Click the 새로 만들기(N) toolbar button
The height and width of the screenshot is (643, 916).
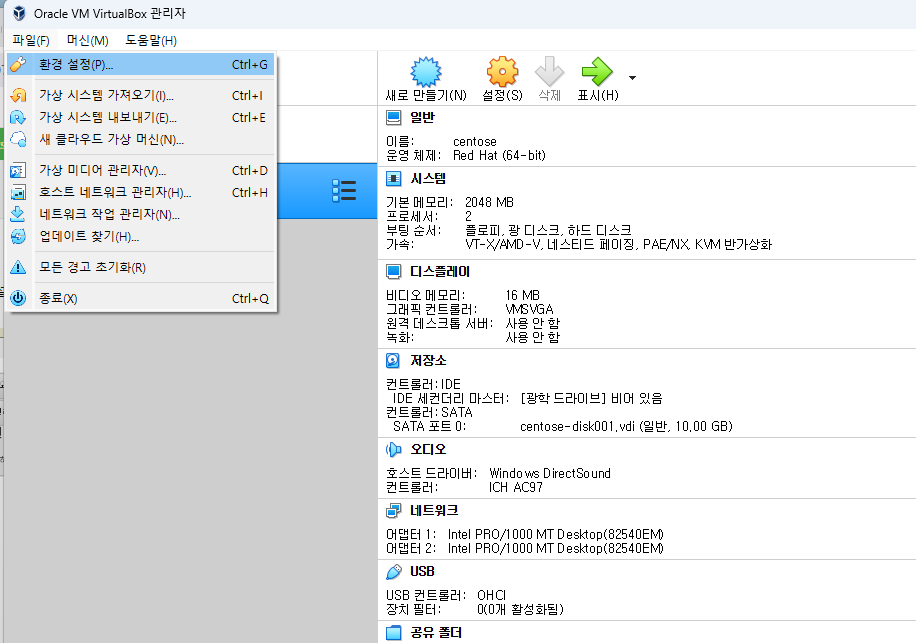(426, 79)
